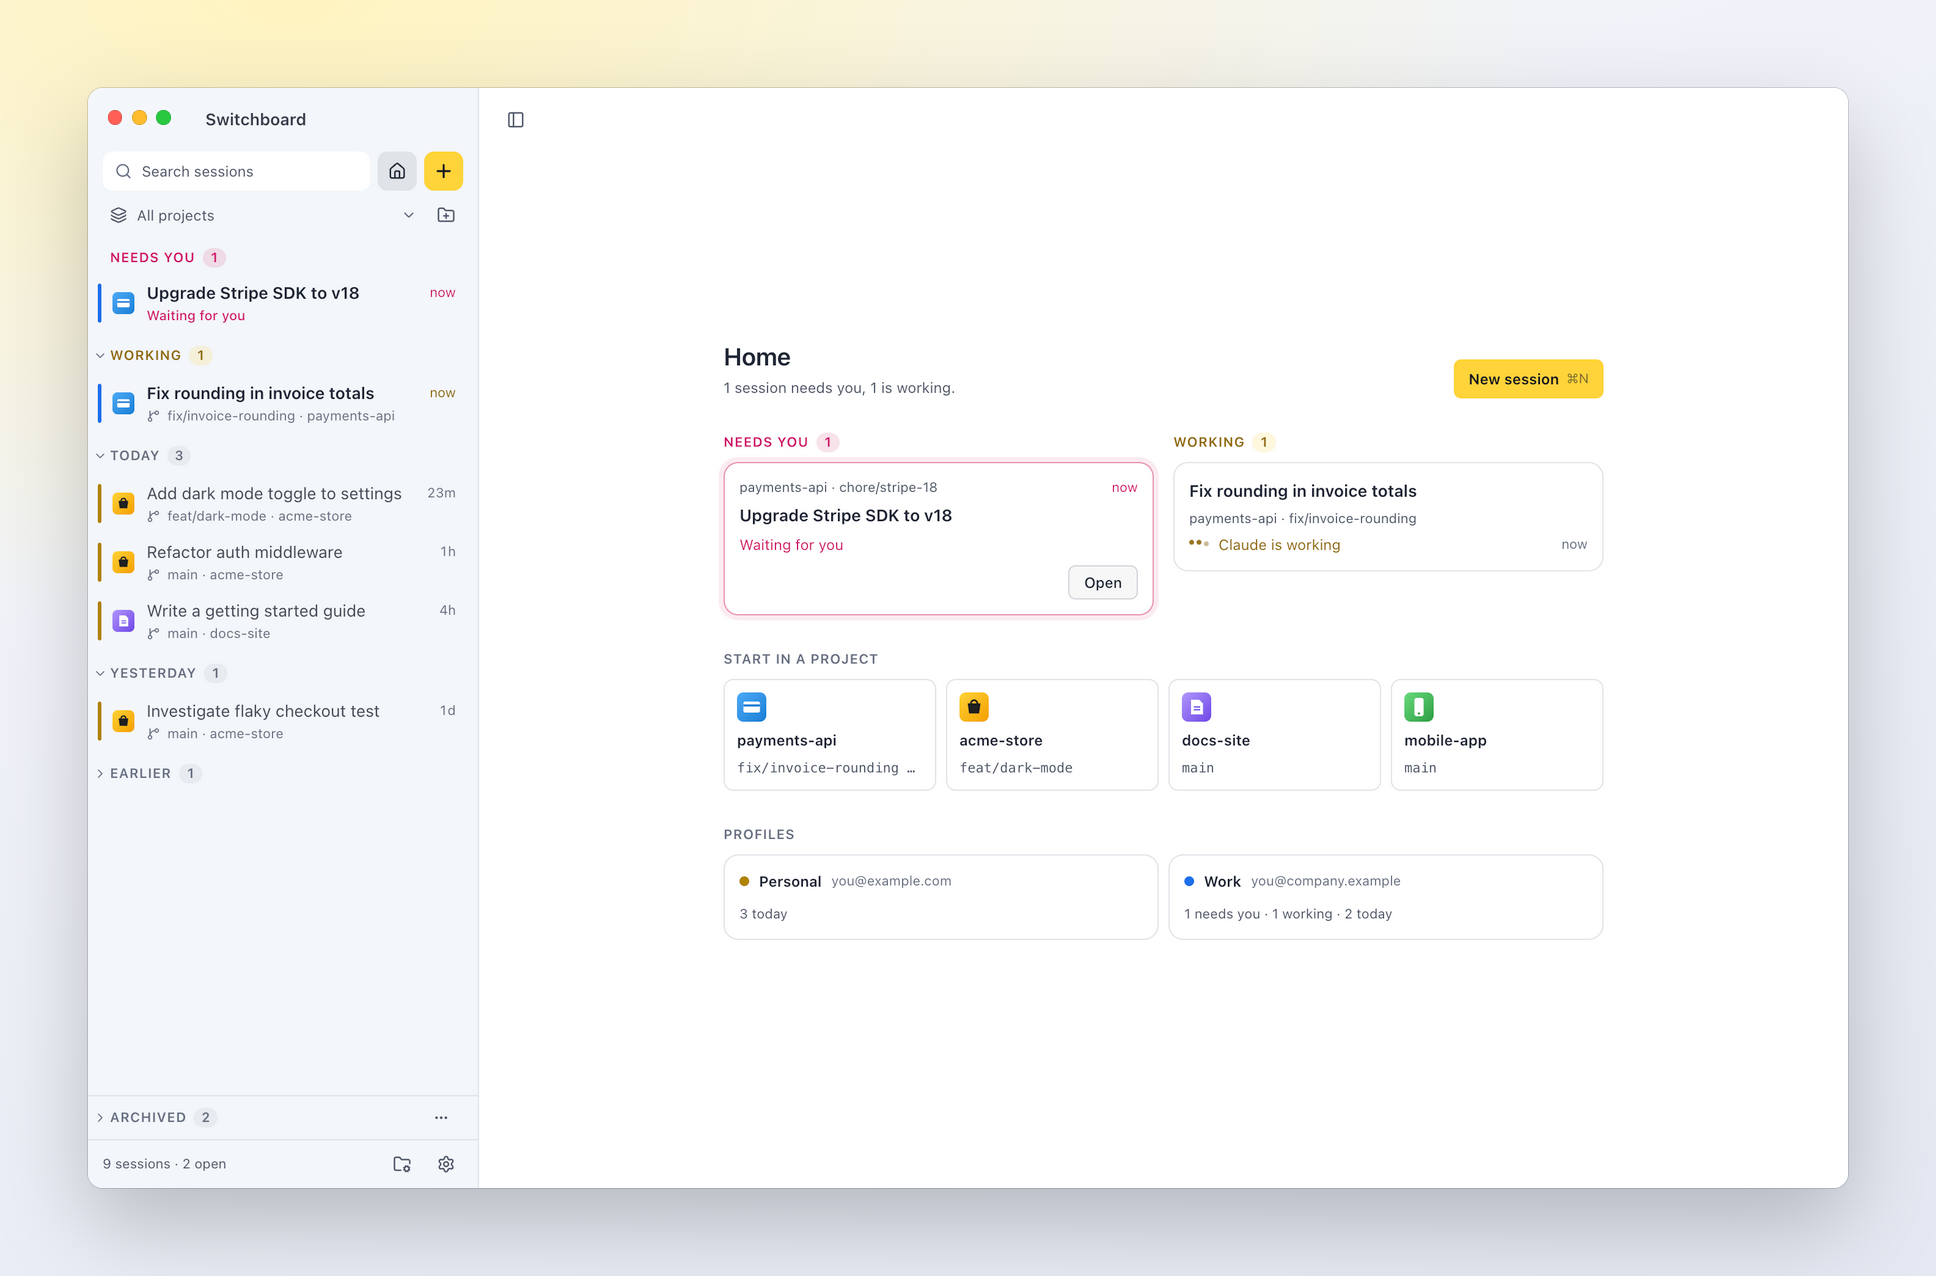Click the yellow plus new session icon
The height and width of the screenshot is (1276, 1936).
[443, 171]
